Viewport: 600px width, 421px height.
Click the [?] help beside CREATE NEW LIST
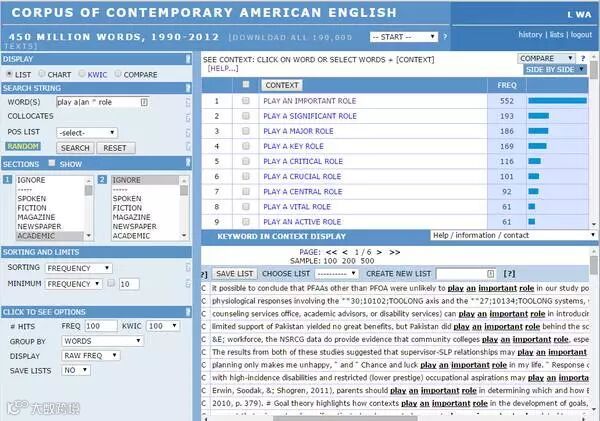[509, 274]
